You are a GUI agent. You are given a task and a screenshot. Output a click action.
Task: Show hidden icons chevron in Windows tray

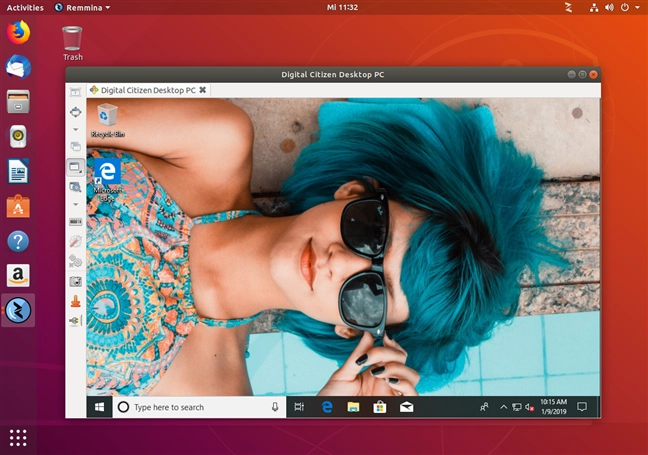tap(503, 407)
